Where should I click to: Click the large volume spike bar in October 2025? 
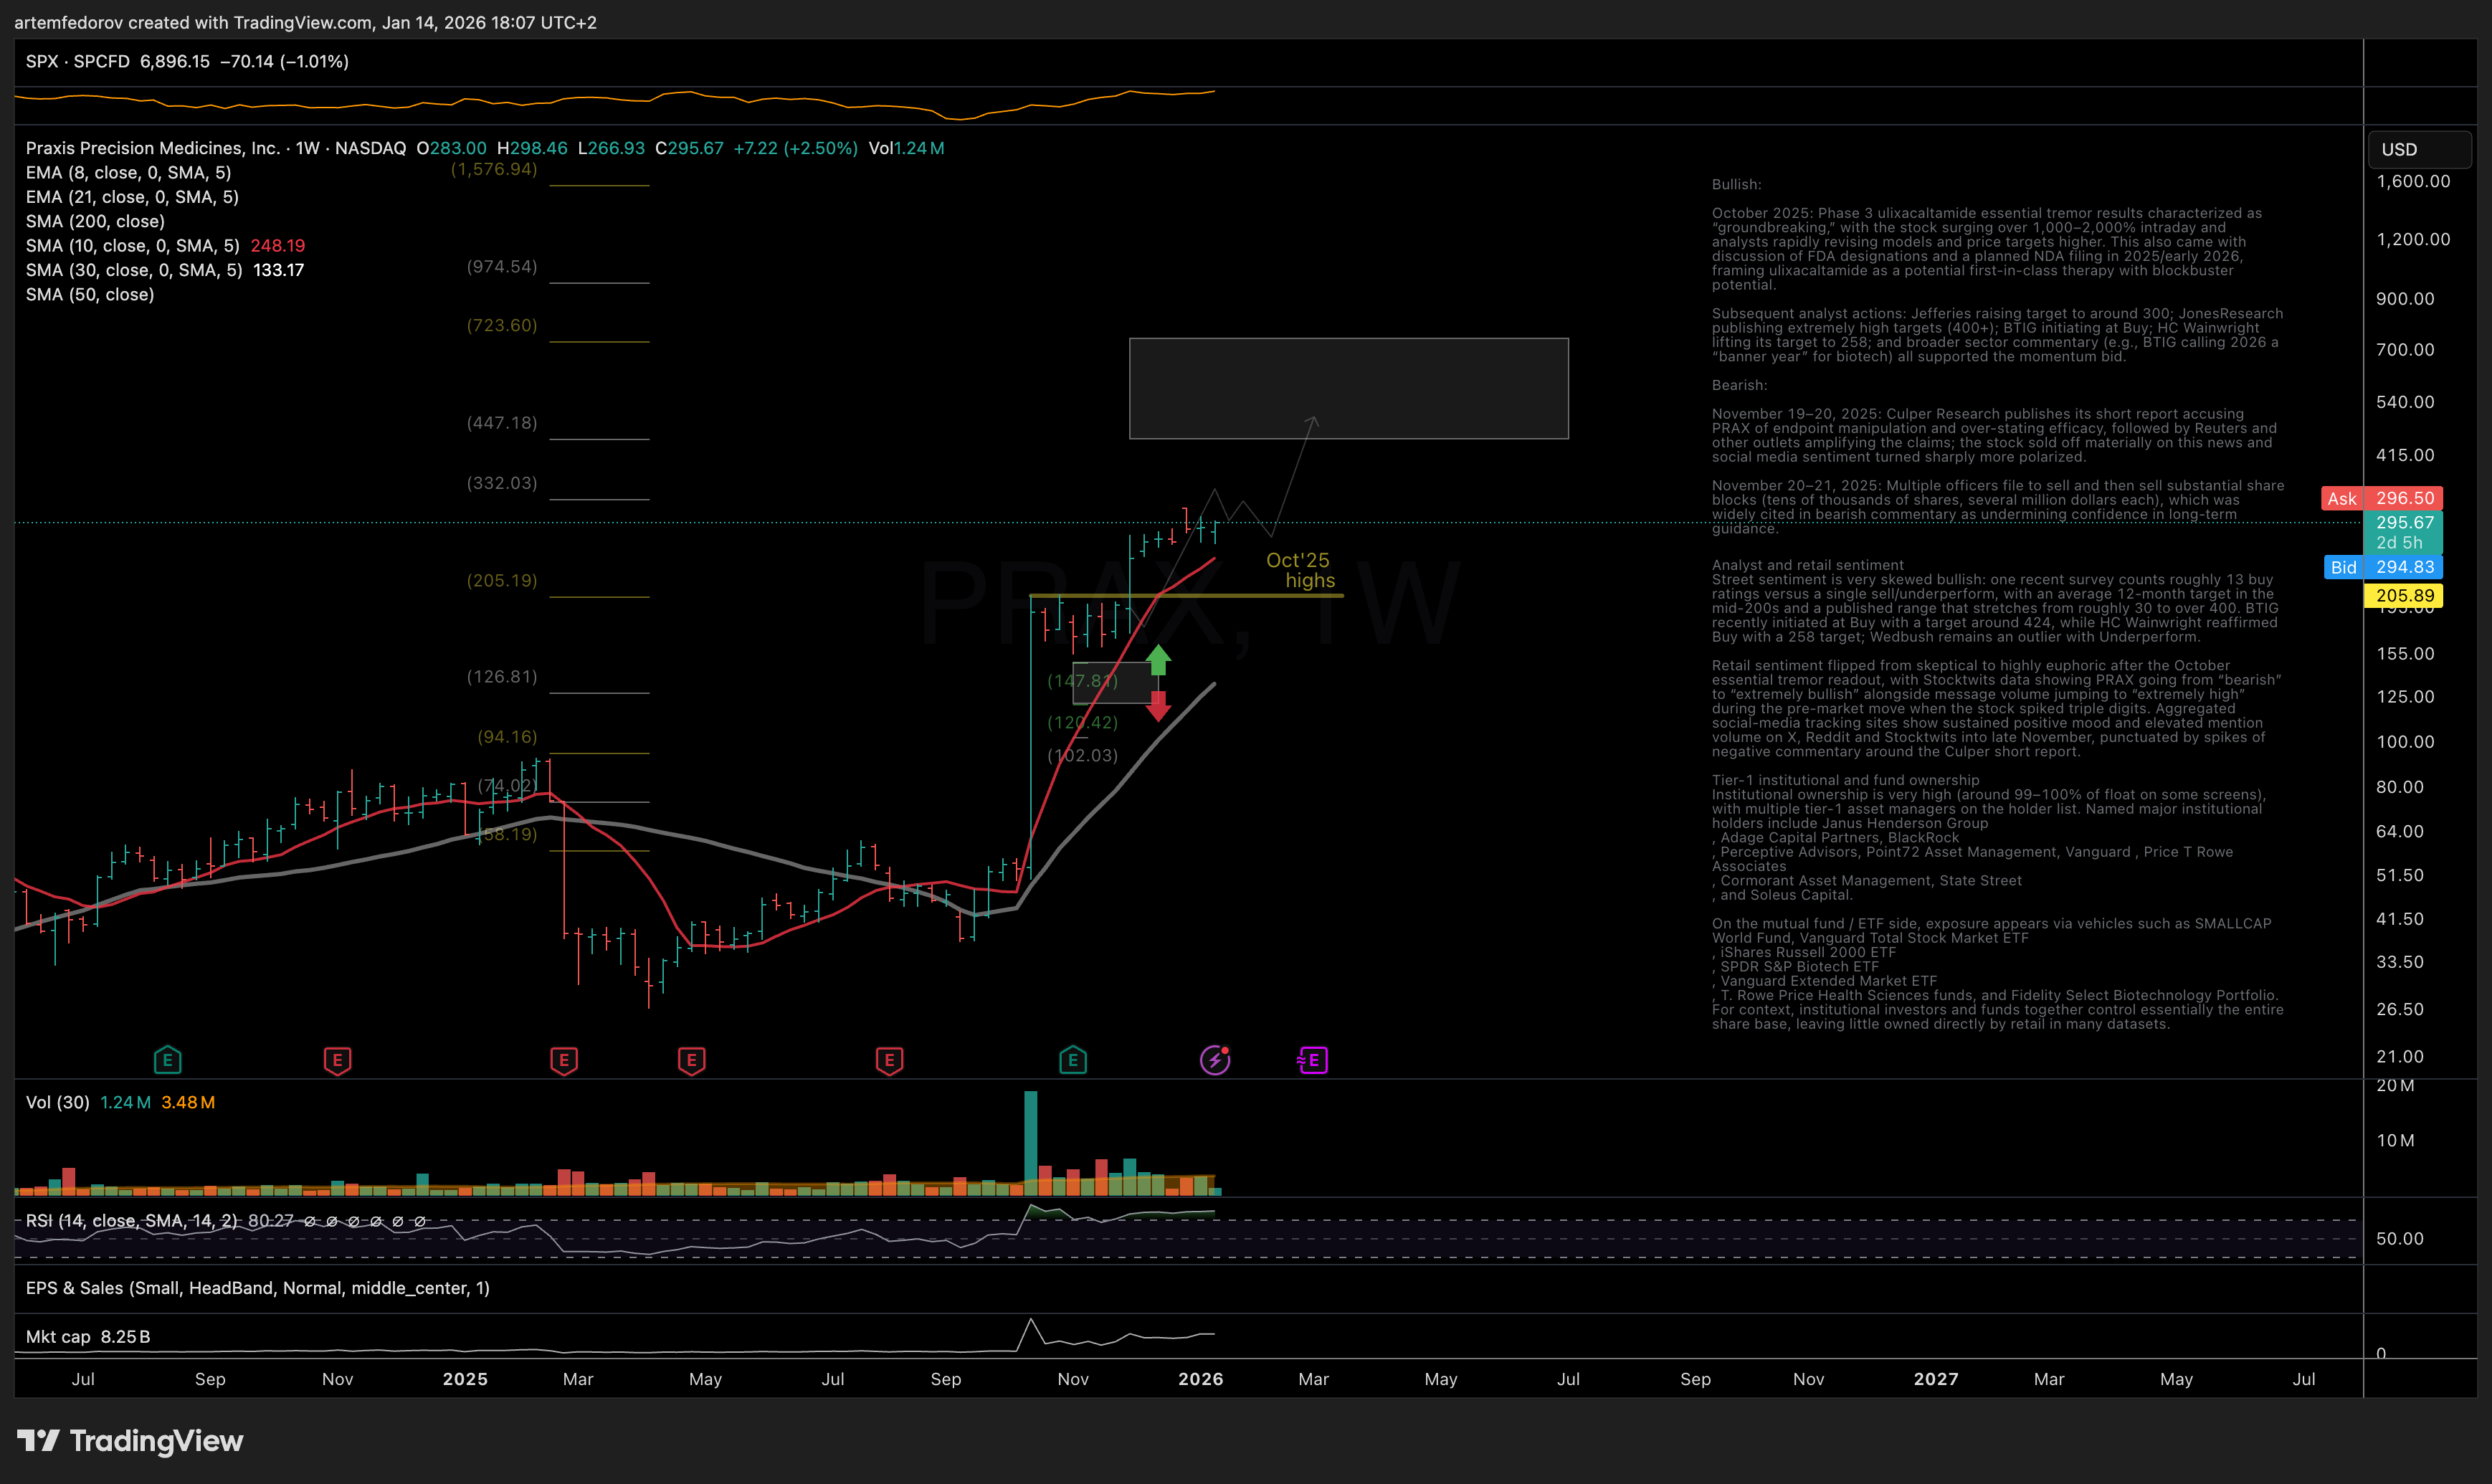pos(1031,1143)
